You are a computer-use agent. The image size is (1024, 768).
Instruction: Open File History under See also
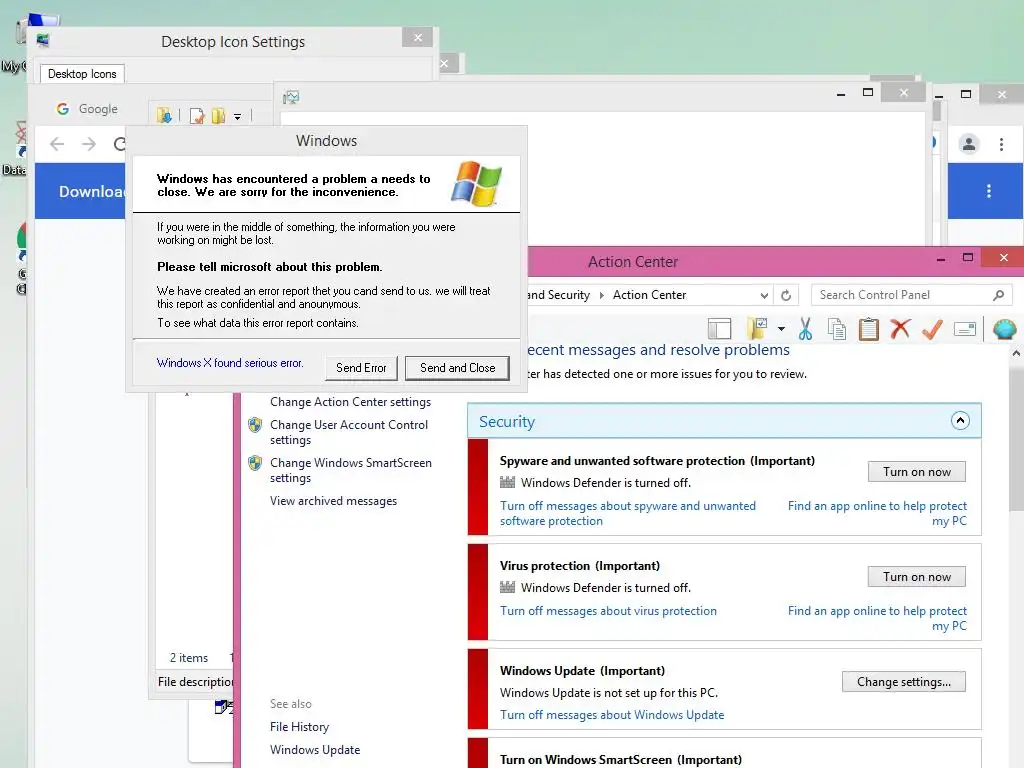pos(299,727)
